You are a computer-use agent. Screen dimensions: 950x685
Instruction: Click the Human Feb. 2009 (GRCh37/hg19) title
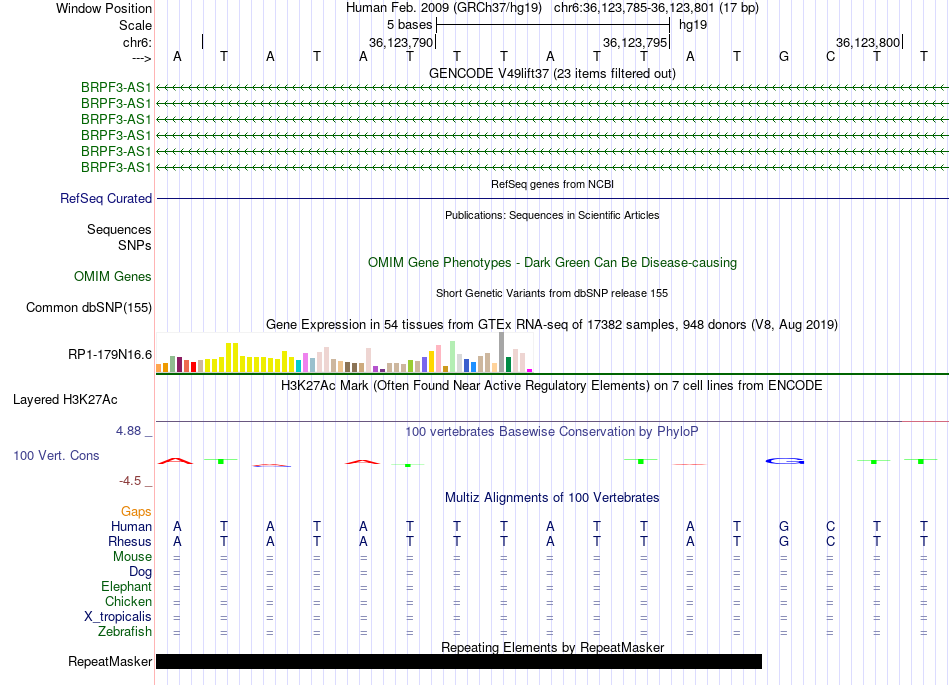(x=445, y=8)
